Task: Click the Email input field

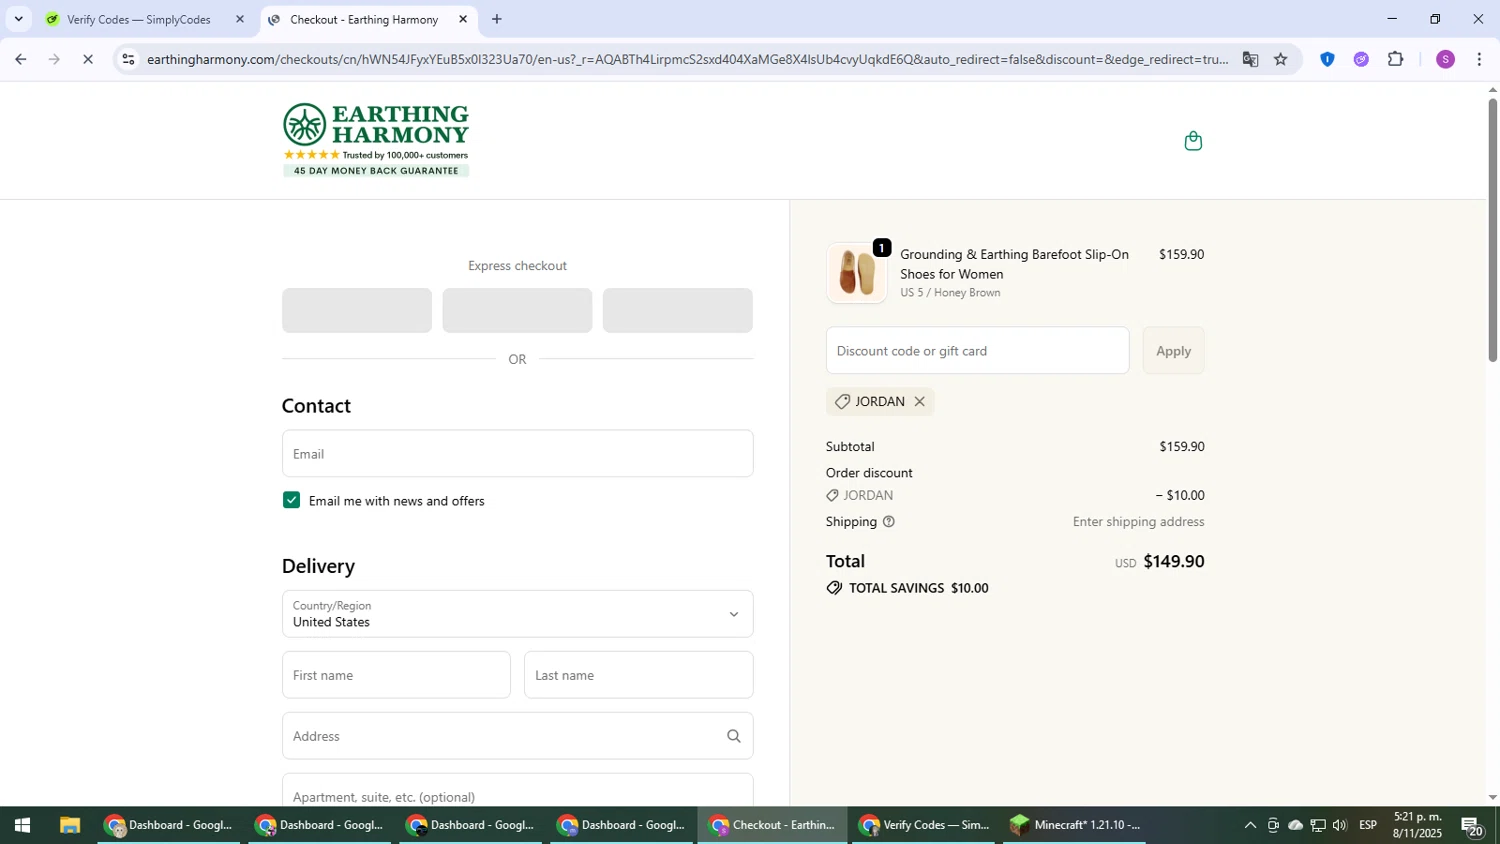Action: [517, 454]
